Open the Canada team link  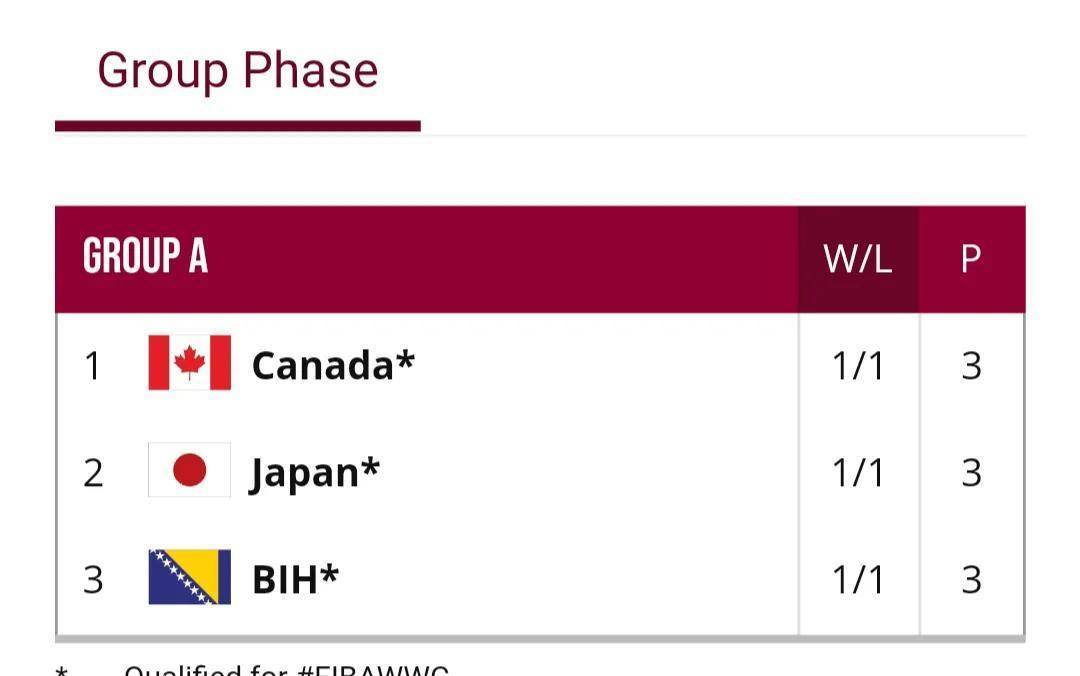tap(332, 365)
